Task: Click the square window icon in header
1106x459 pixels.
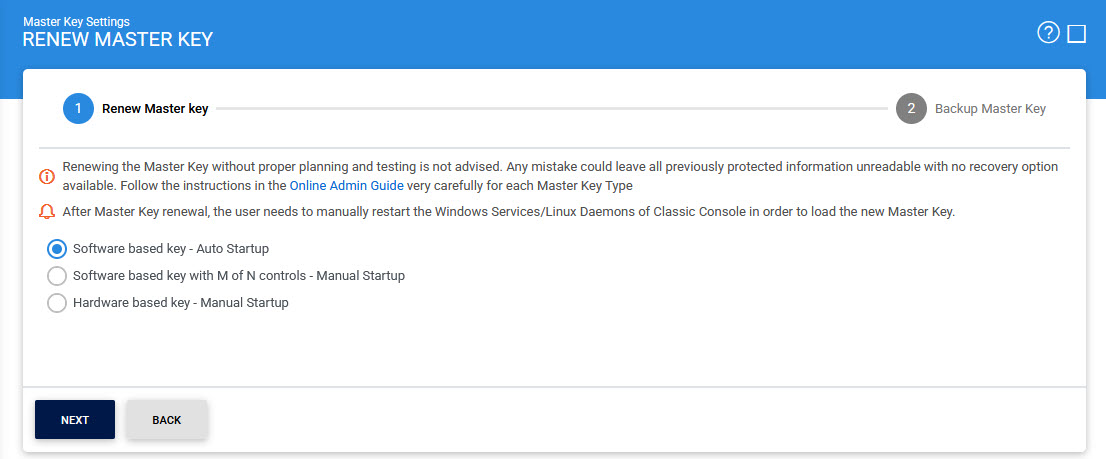Action: click(1077, 34)
